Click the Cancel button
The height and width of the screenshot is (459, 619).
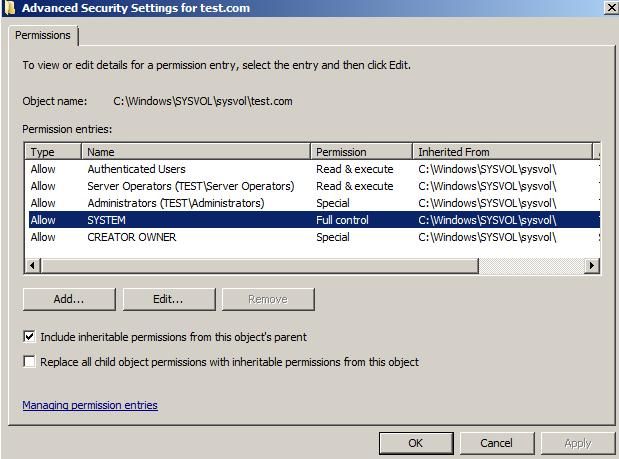pyautogui.click(x=497, y=443)
